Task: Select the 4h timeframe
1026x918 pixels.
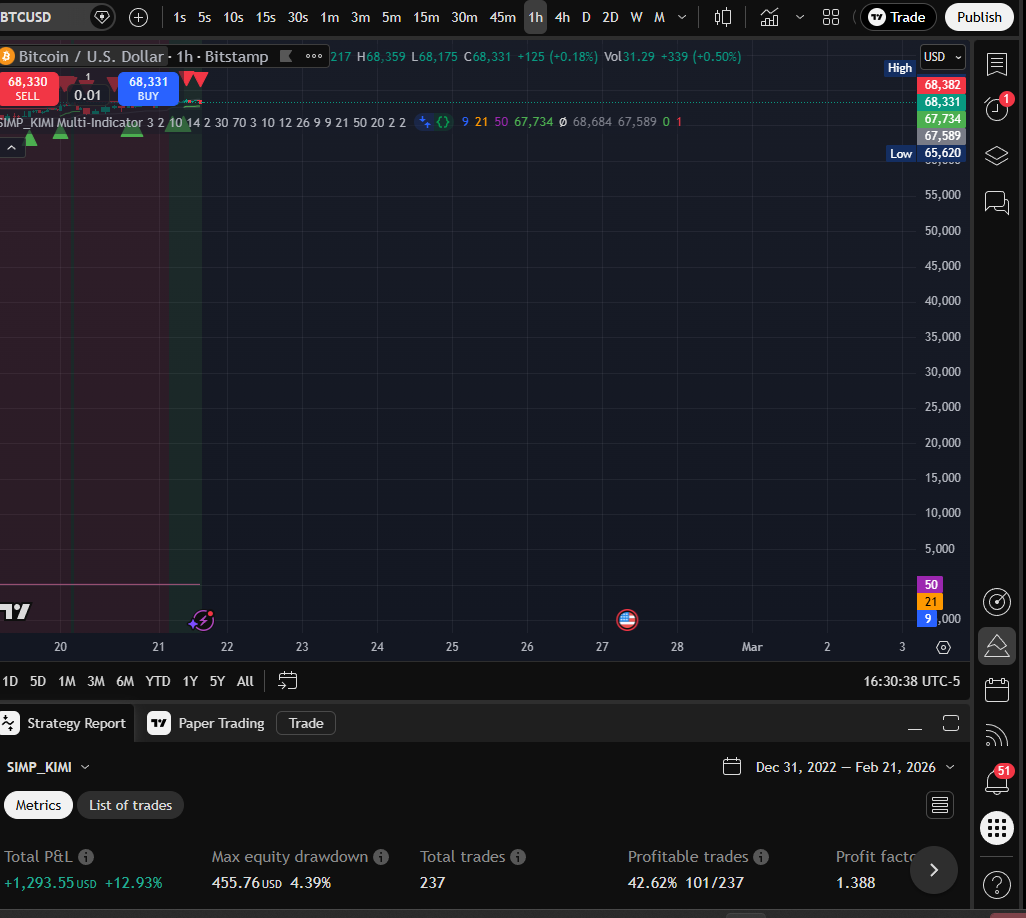Action: click(562, 17)
